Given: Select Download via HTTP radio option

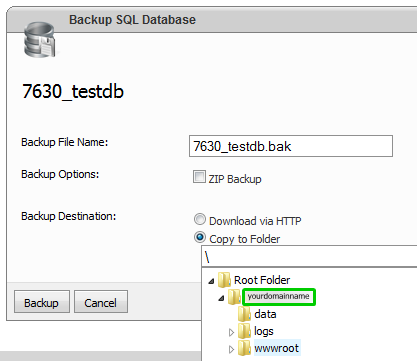Looking at the screenshot, I should coord(200,220).
